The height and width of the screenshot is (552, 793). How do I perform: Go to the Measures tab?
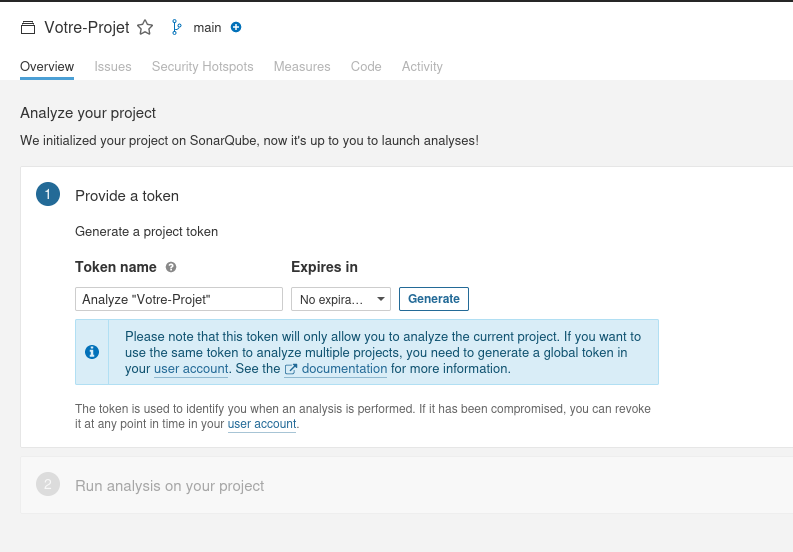point(302,66)
